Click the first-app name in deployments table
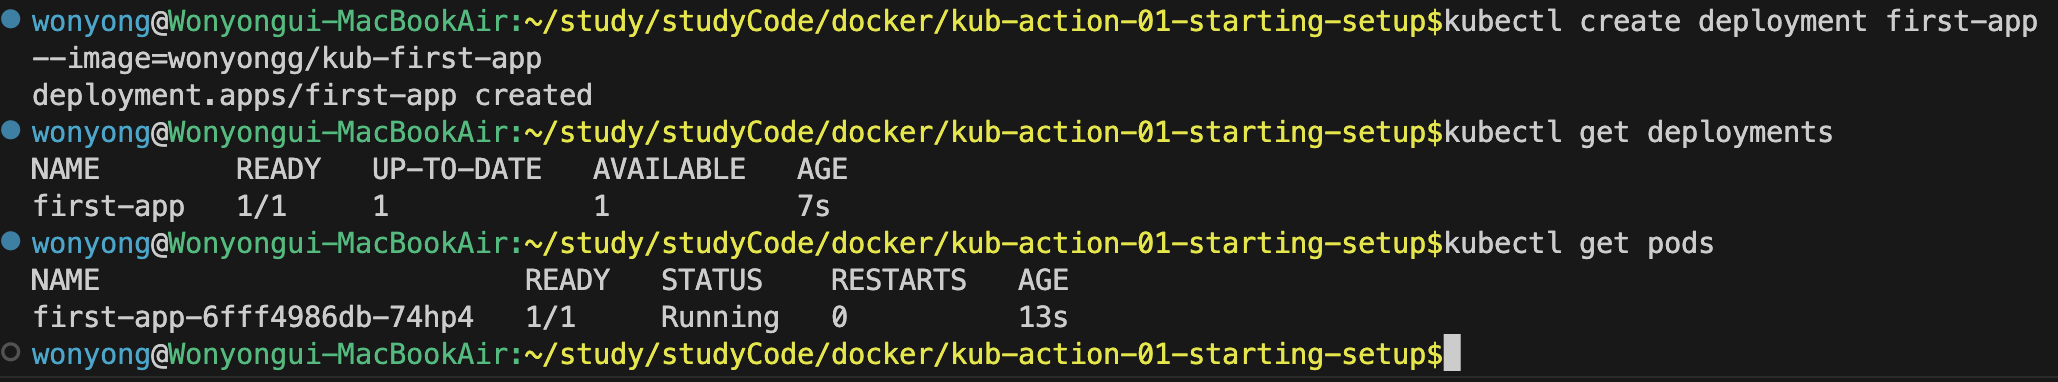The image size is (2058, 382). point(108,206)
